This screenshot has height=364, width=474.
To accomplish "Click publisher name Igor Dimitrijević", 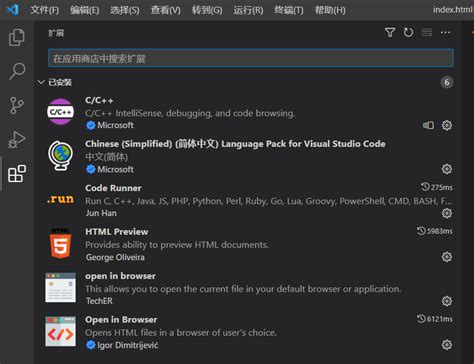I will 128,345.
